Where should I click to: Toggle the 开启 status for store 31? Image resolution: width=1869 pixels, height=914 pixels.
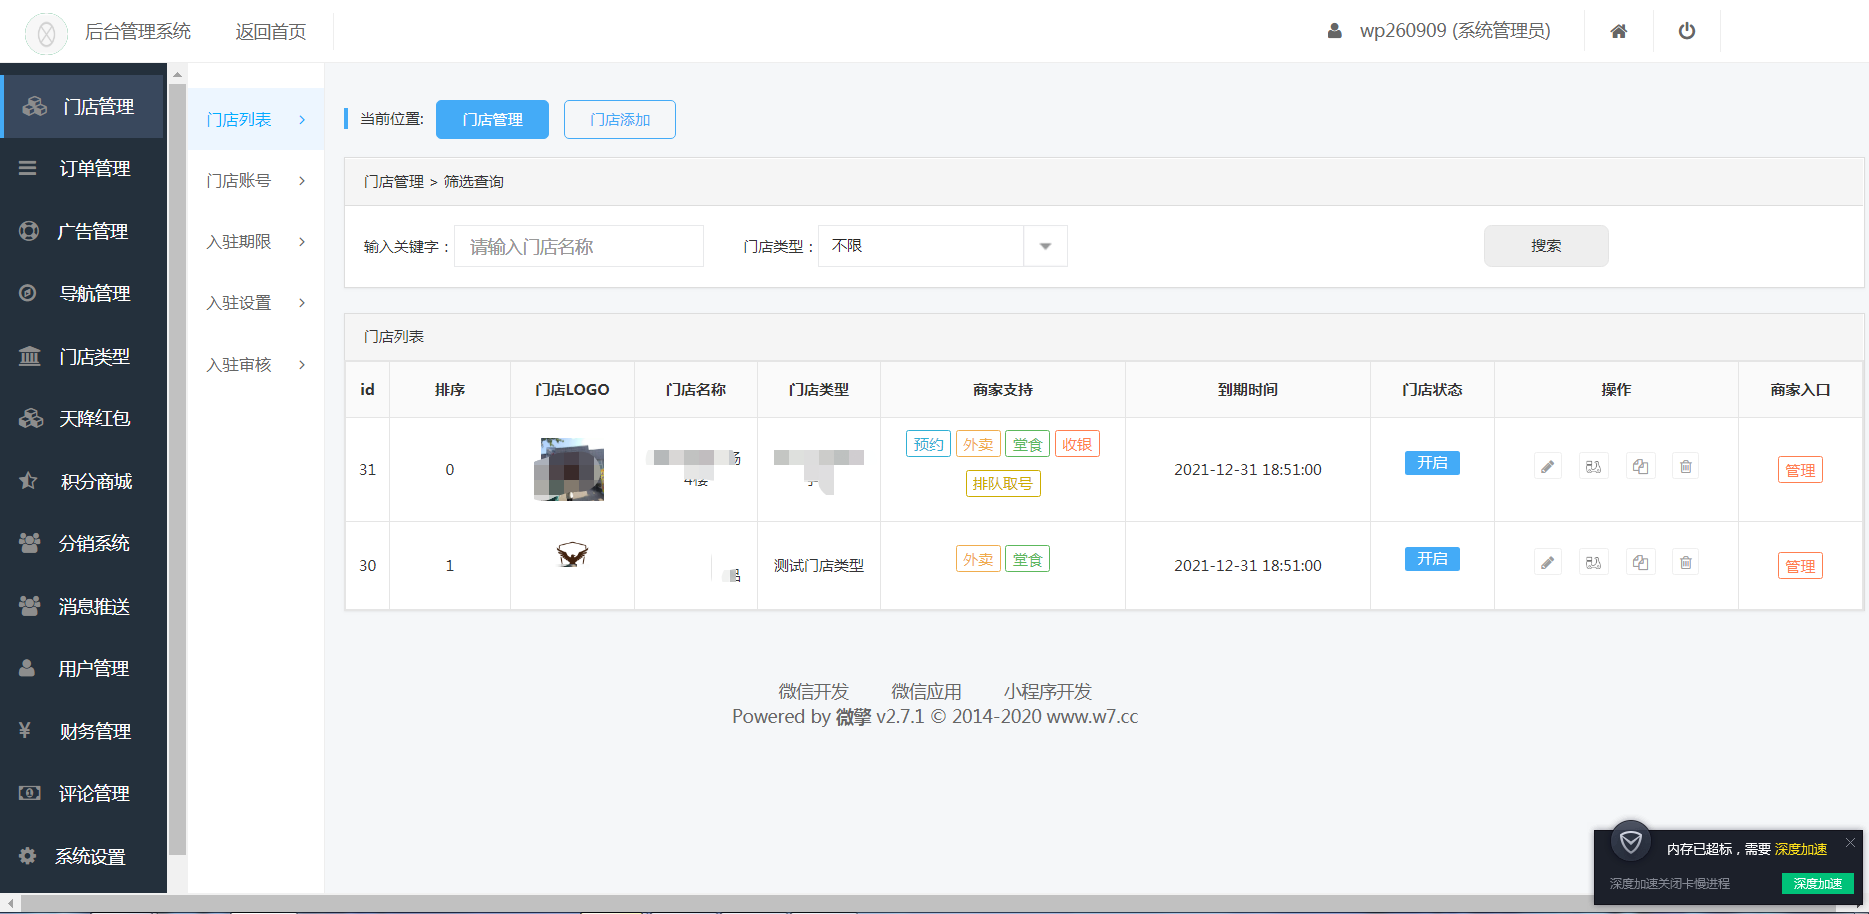[1432, 462]
